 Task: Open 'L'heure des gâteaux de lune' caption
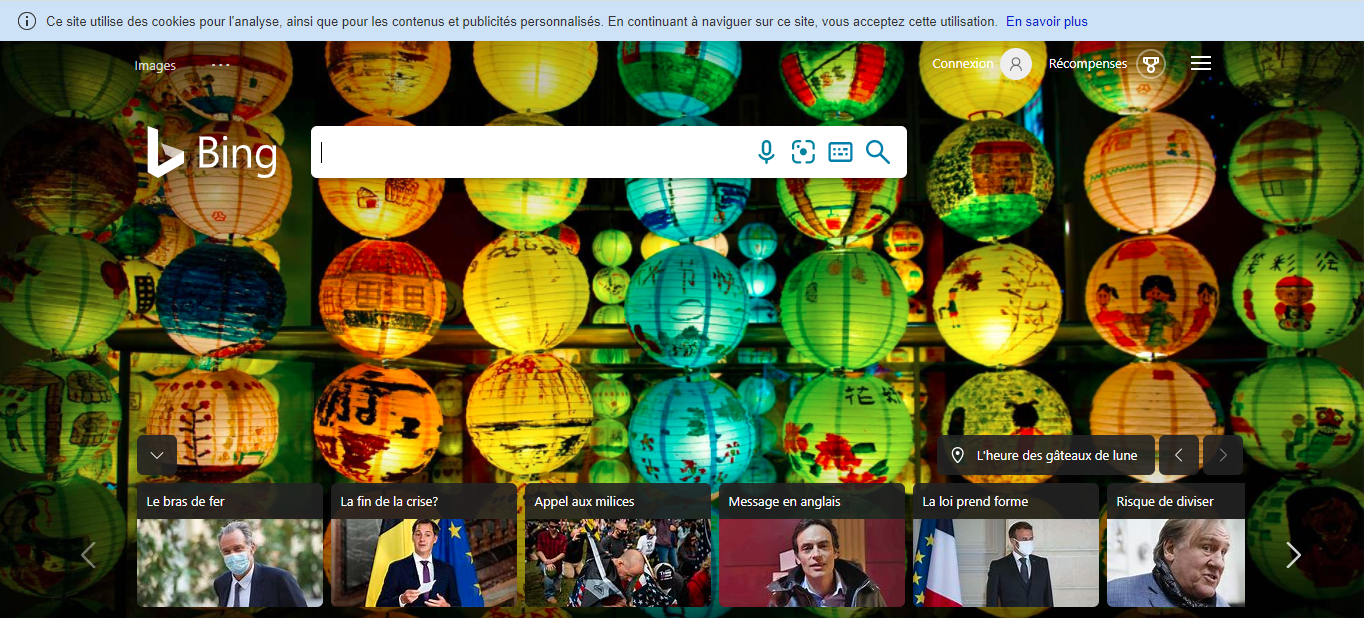(x=1056, y=455)
